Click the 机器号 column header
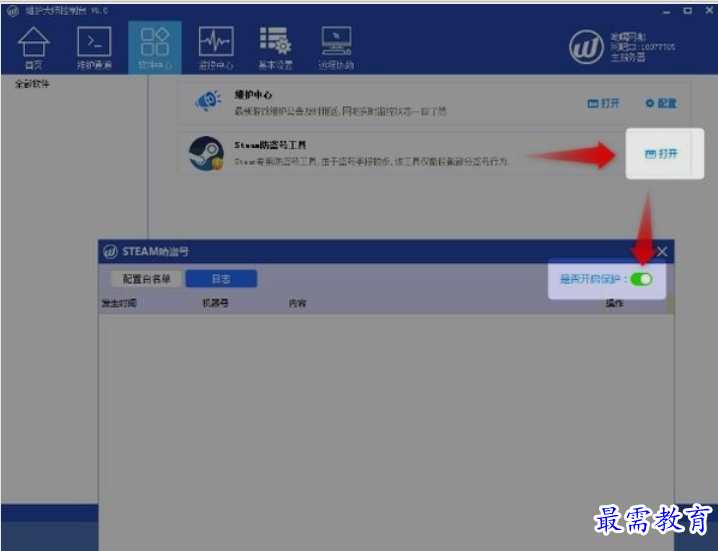This screenshot has width=718, height=551. pyautogui.click(x=215, y=303)
